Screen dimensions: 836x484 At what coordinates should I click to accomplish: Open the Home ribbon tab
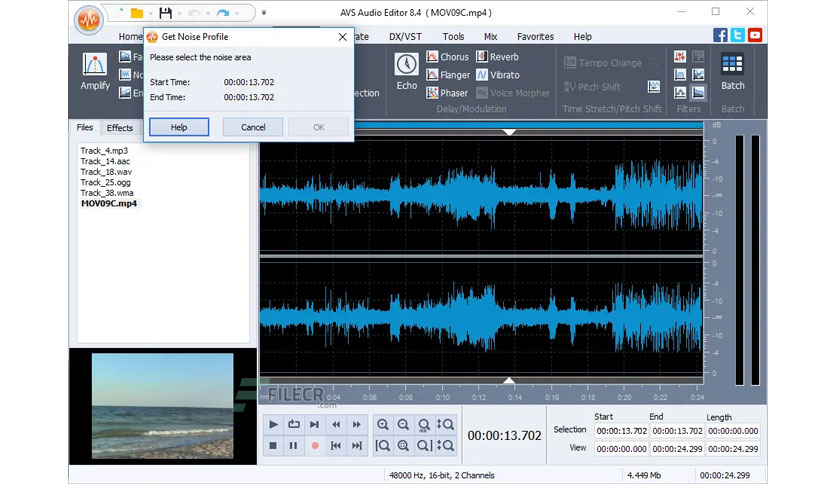tap(130, 36)
